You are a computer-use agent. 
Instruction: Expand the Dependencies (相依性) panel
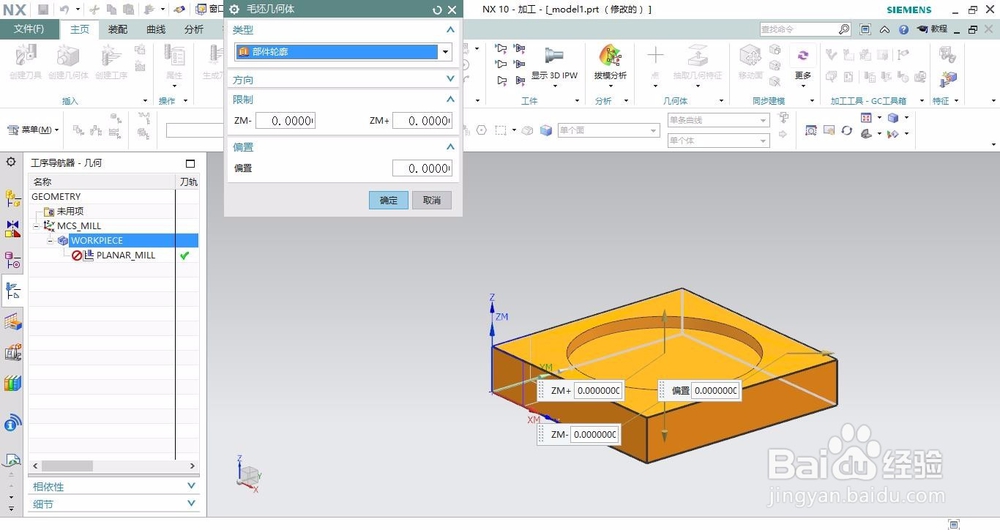click(191, 486)
